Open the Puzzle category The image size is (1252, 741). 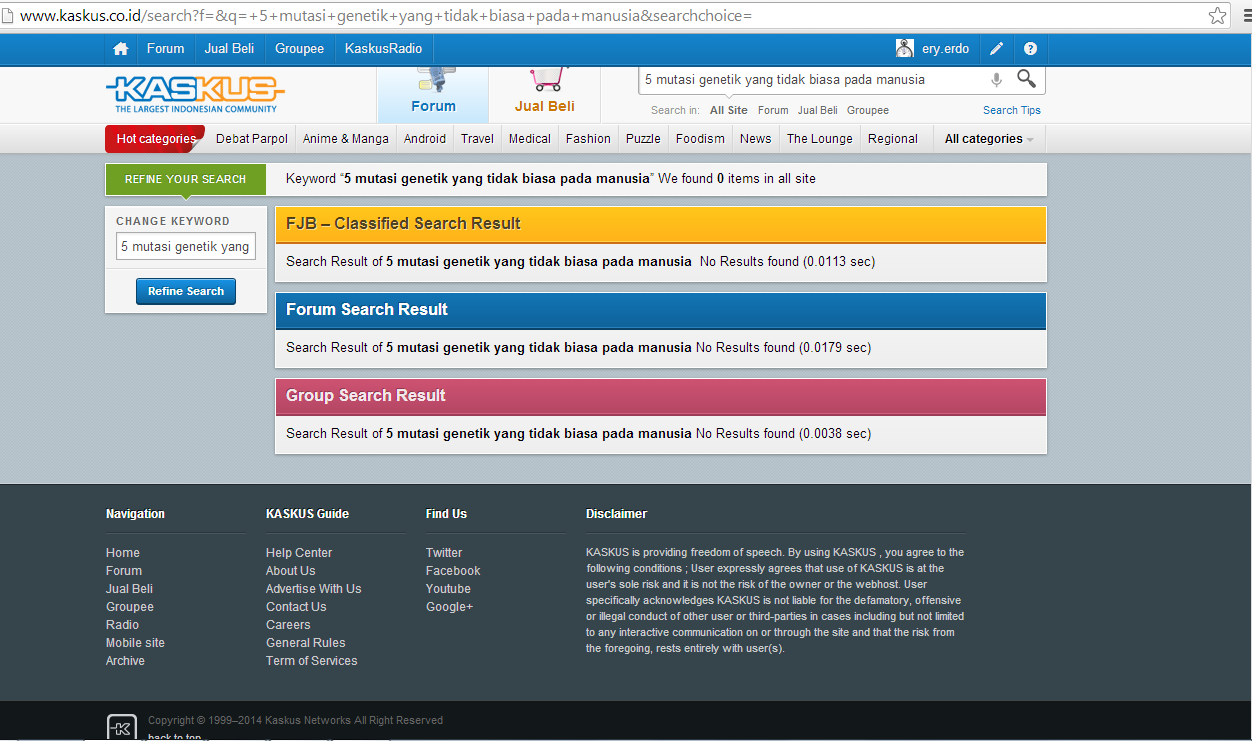643,139
